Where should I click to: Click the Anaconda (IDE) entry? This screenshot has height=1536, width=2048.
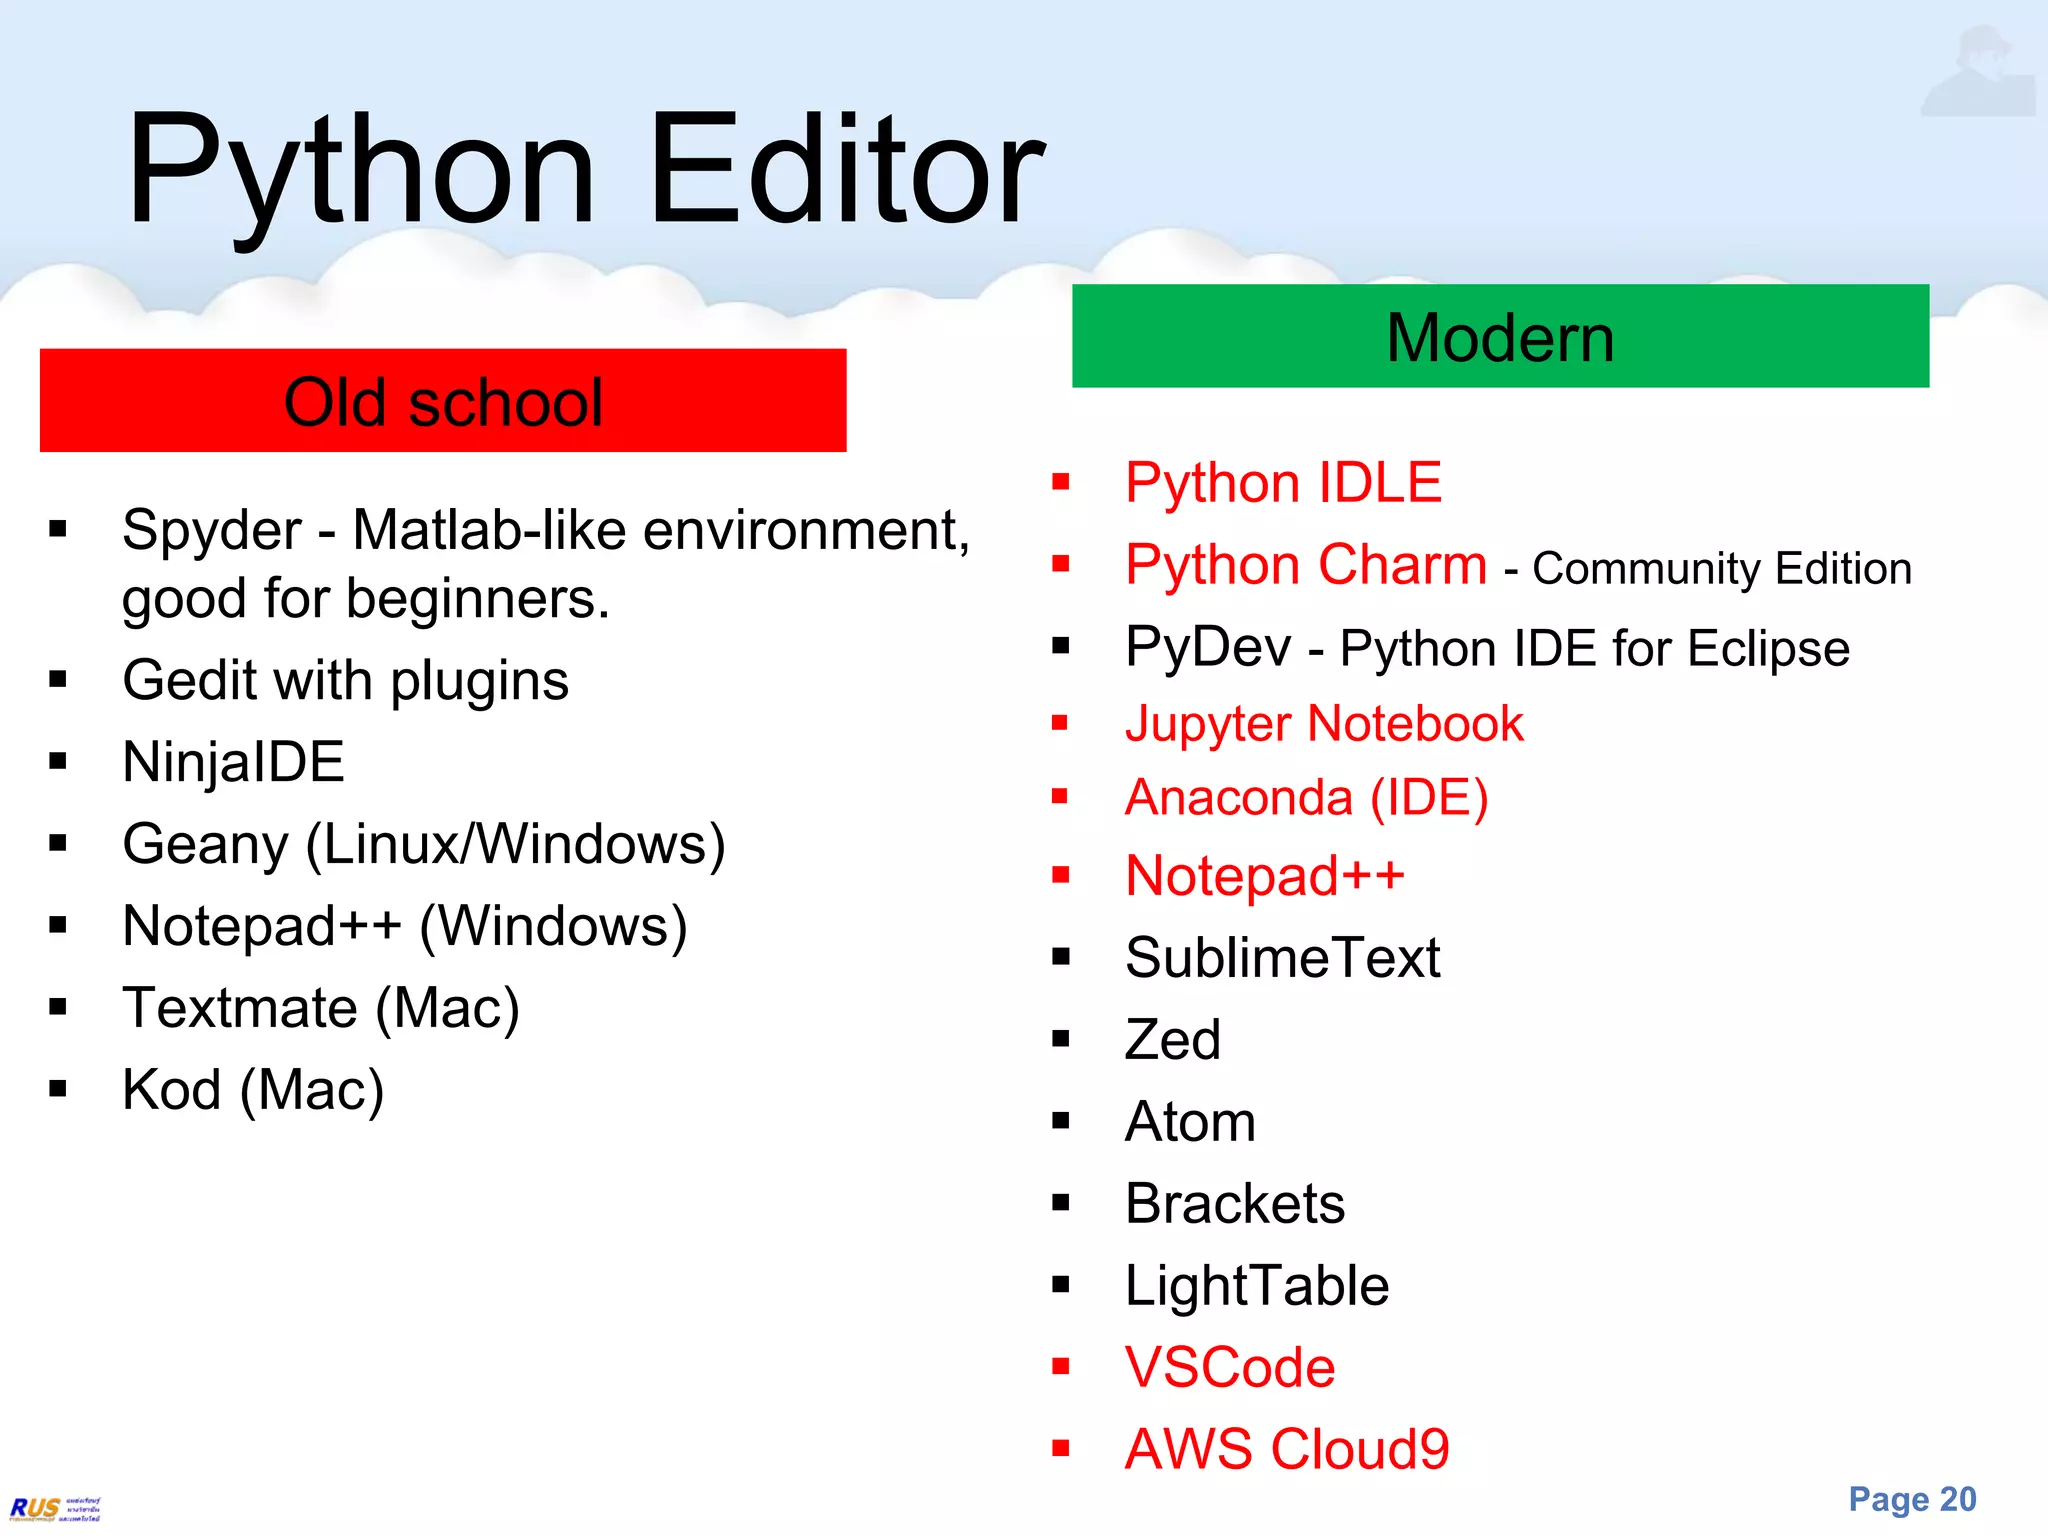pos(1306,798)
